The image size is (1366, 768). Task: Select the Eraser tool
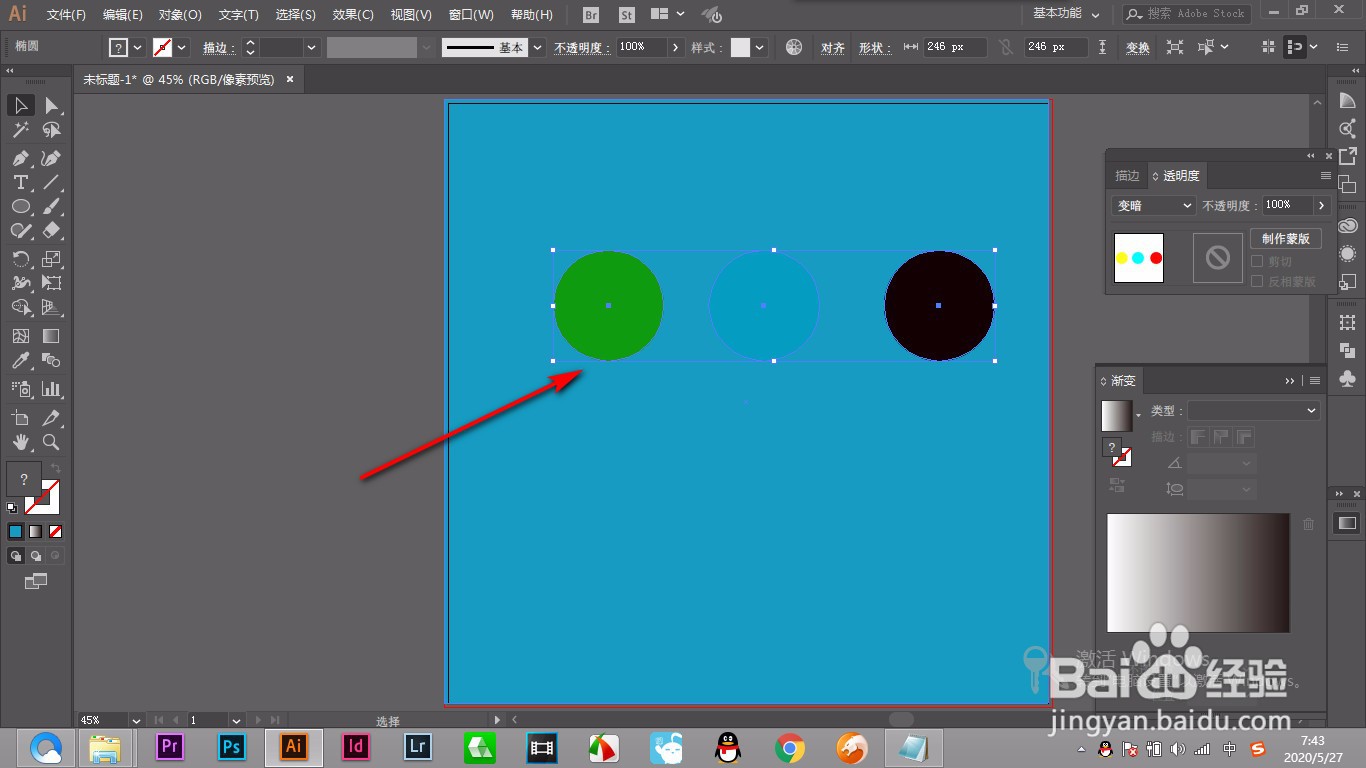[x=51, y=230]
